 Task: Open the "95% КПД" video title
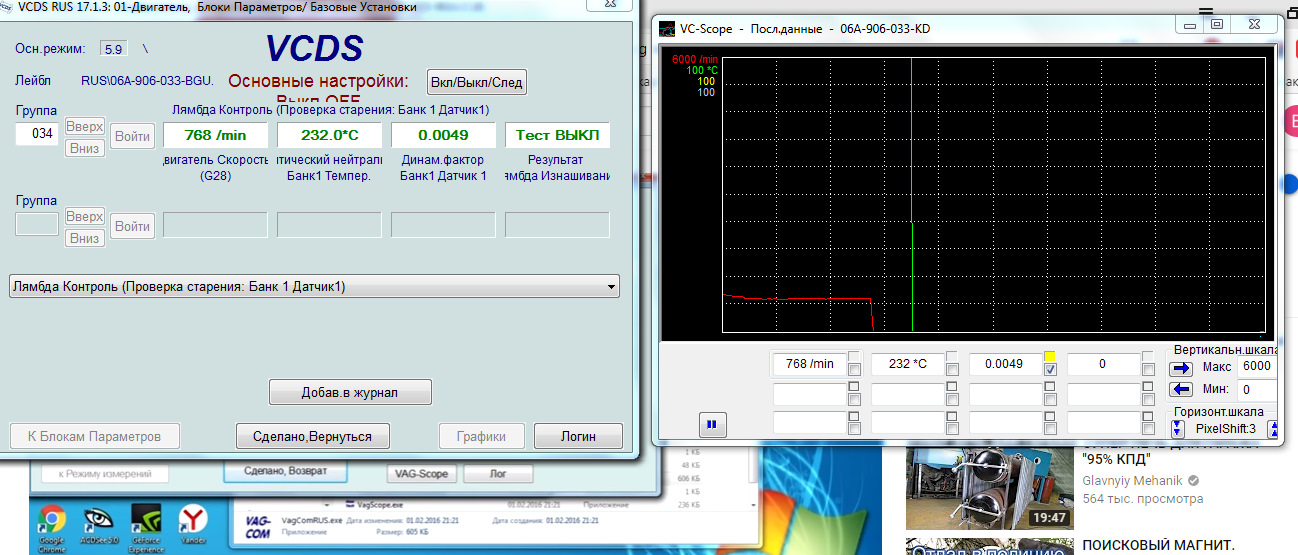1116,461
